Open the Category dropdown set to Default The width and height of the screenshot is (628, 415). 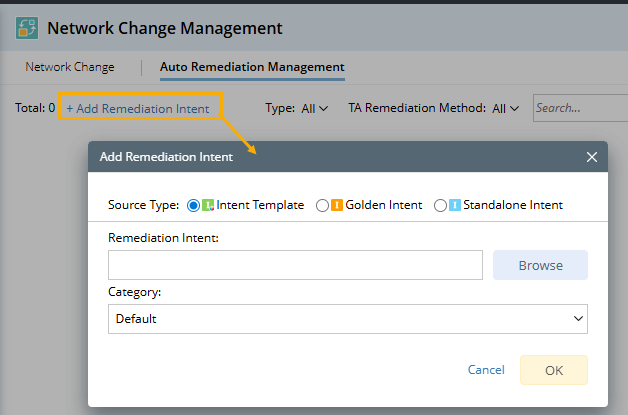347,318
